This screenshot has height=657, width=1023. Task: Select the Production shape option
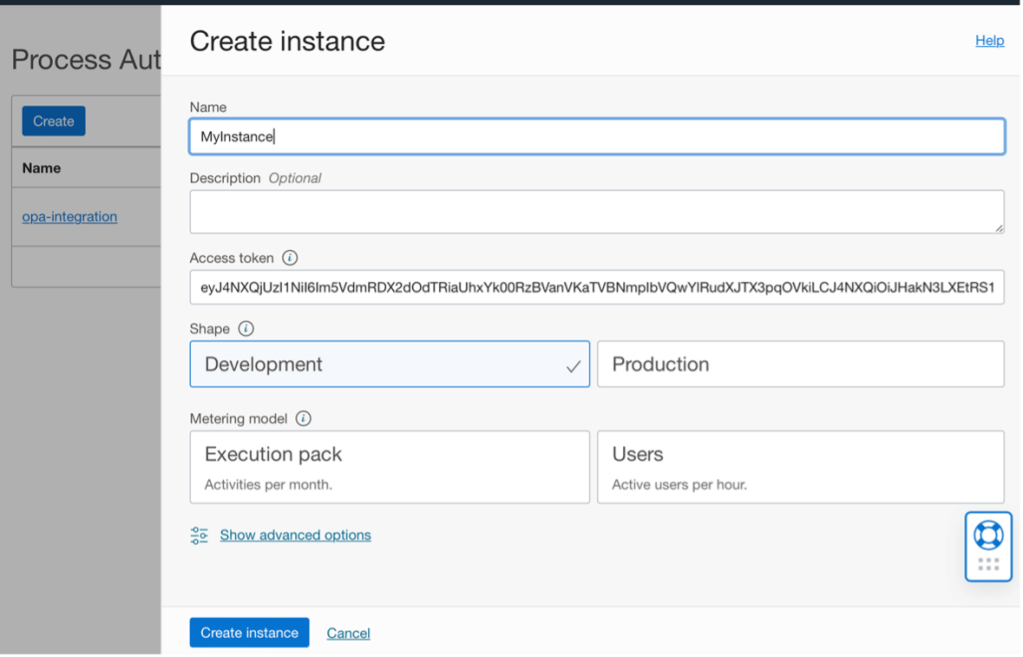pos(800,364)
